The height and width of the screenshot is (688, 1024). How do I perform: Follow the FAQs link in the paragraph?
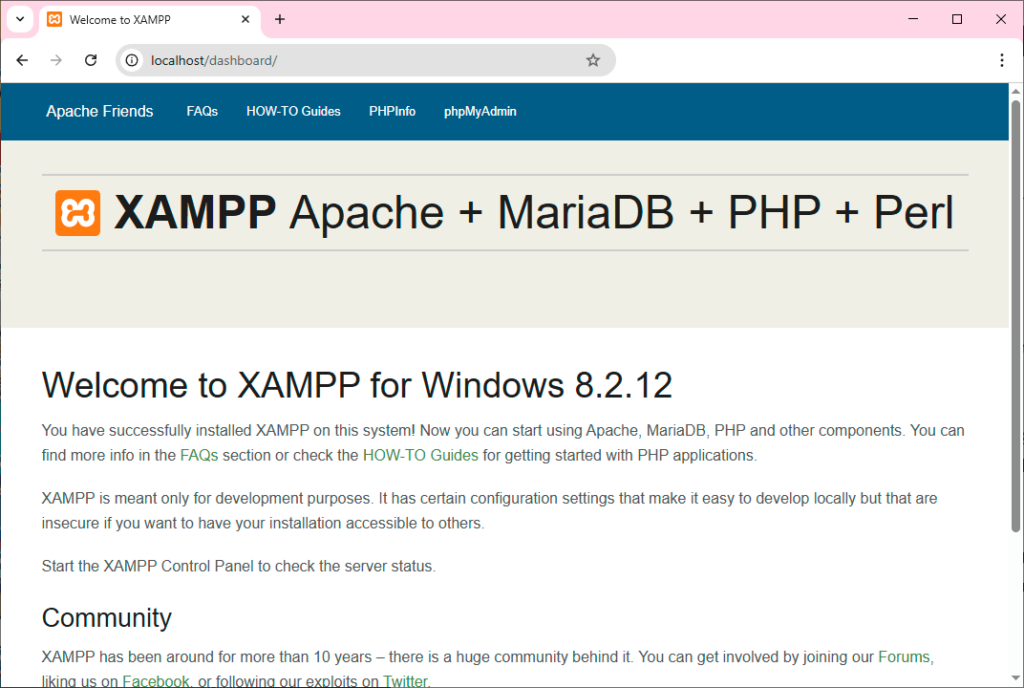pos(199,455)
